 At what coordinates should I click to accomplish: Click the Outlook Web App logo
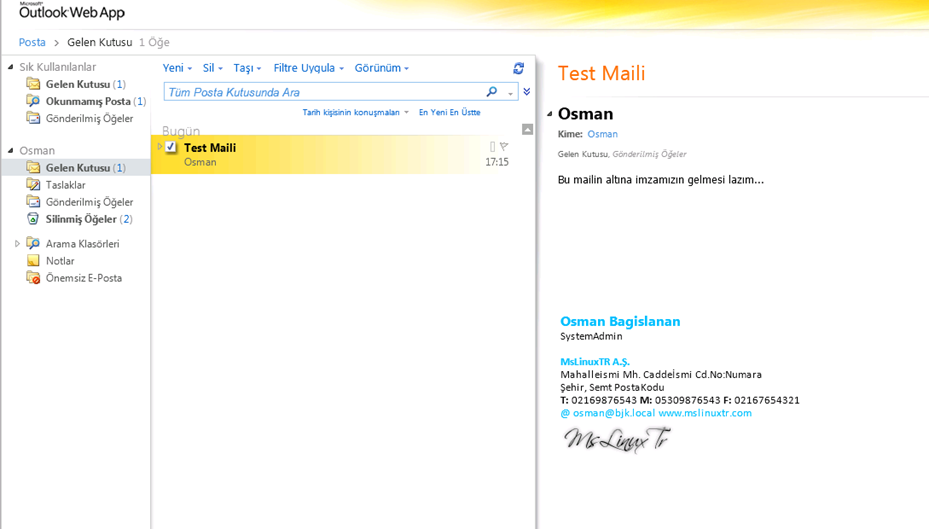(72, 11)
